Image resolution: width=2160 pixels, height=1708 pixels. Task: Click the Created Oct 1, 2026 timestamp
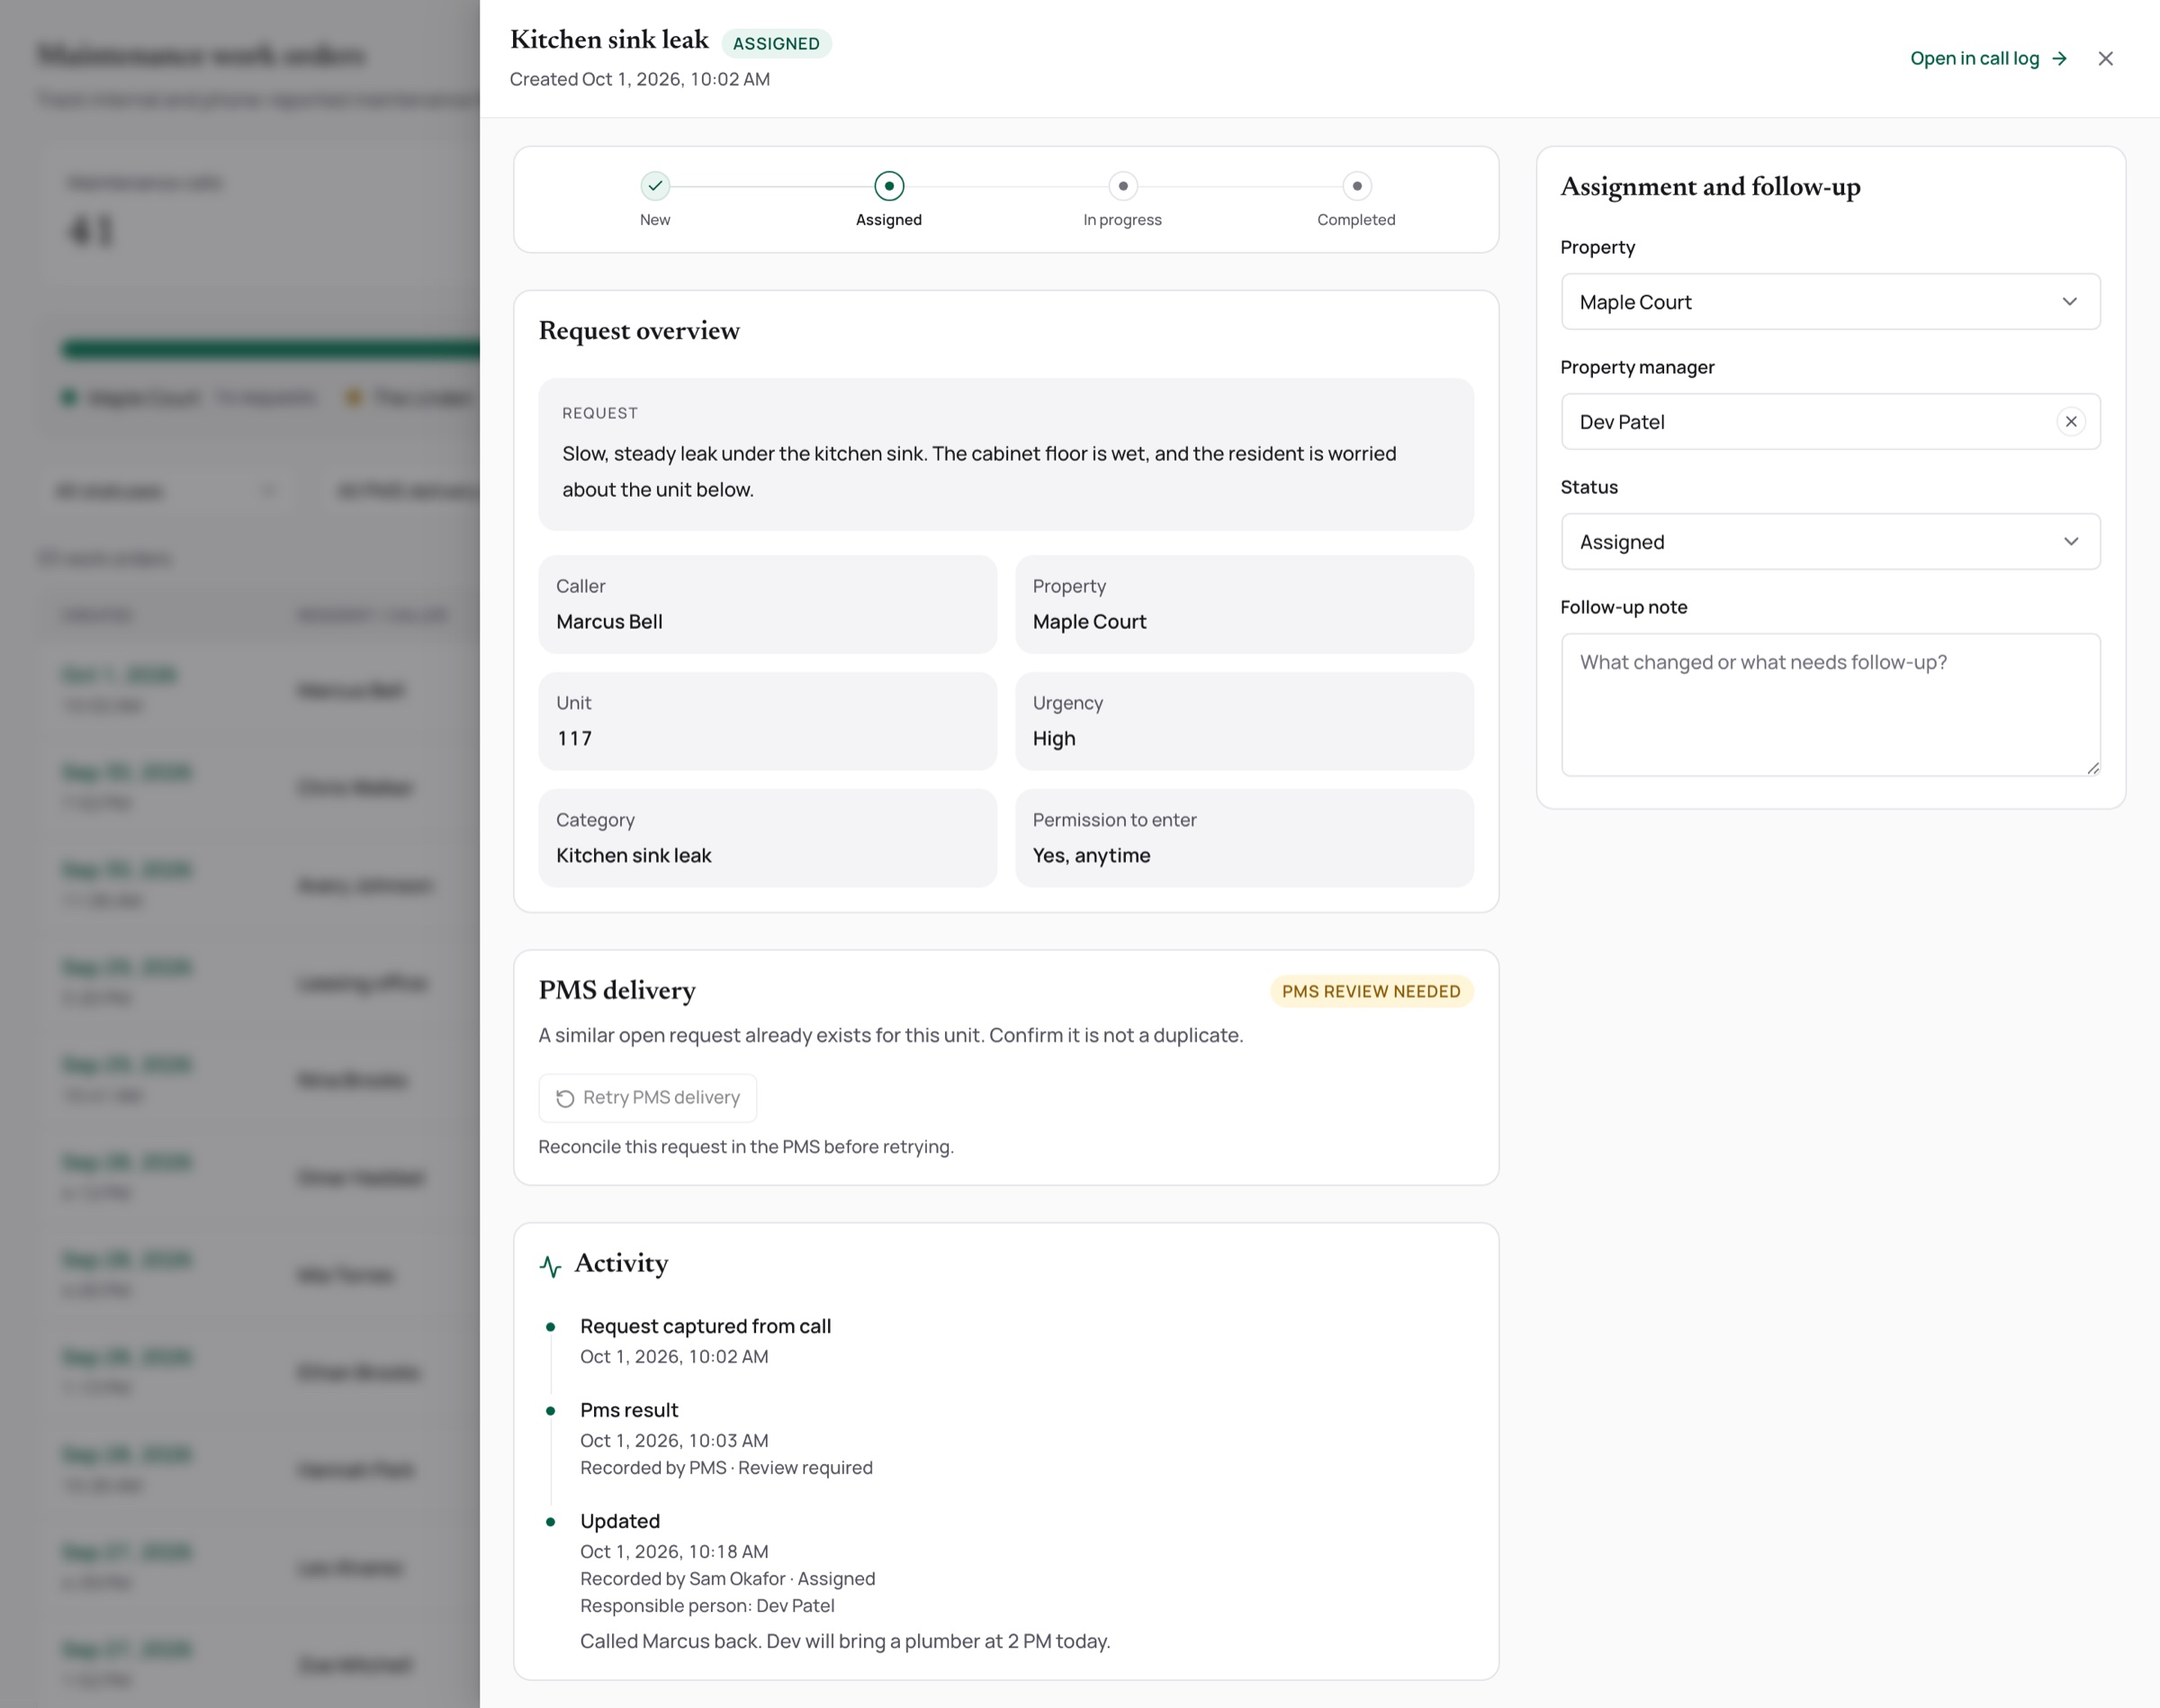[640, 80]
